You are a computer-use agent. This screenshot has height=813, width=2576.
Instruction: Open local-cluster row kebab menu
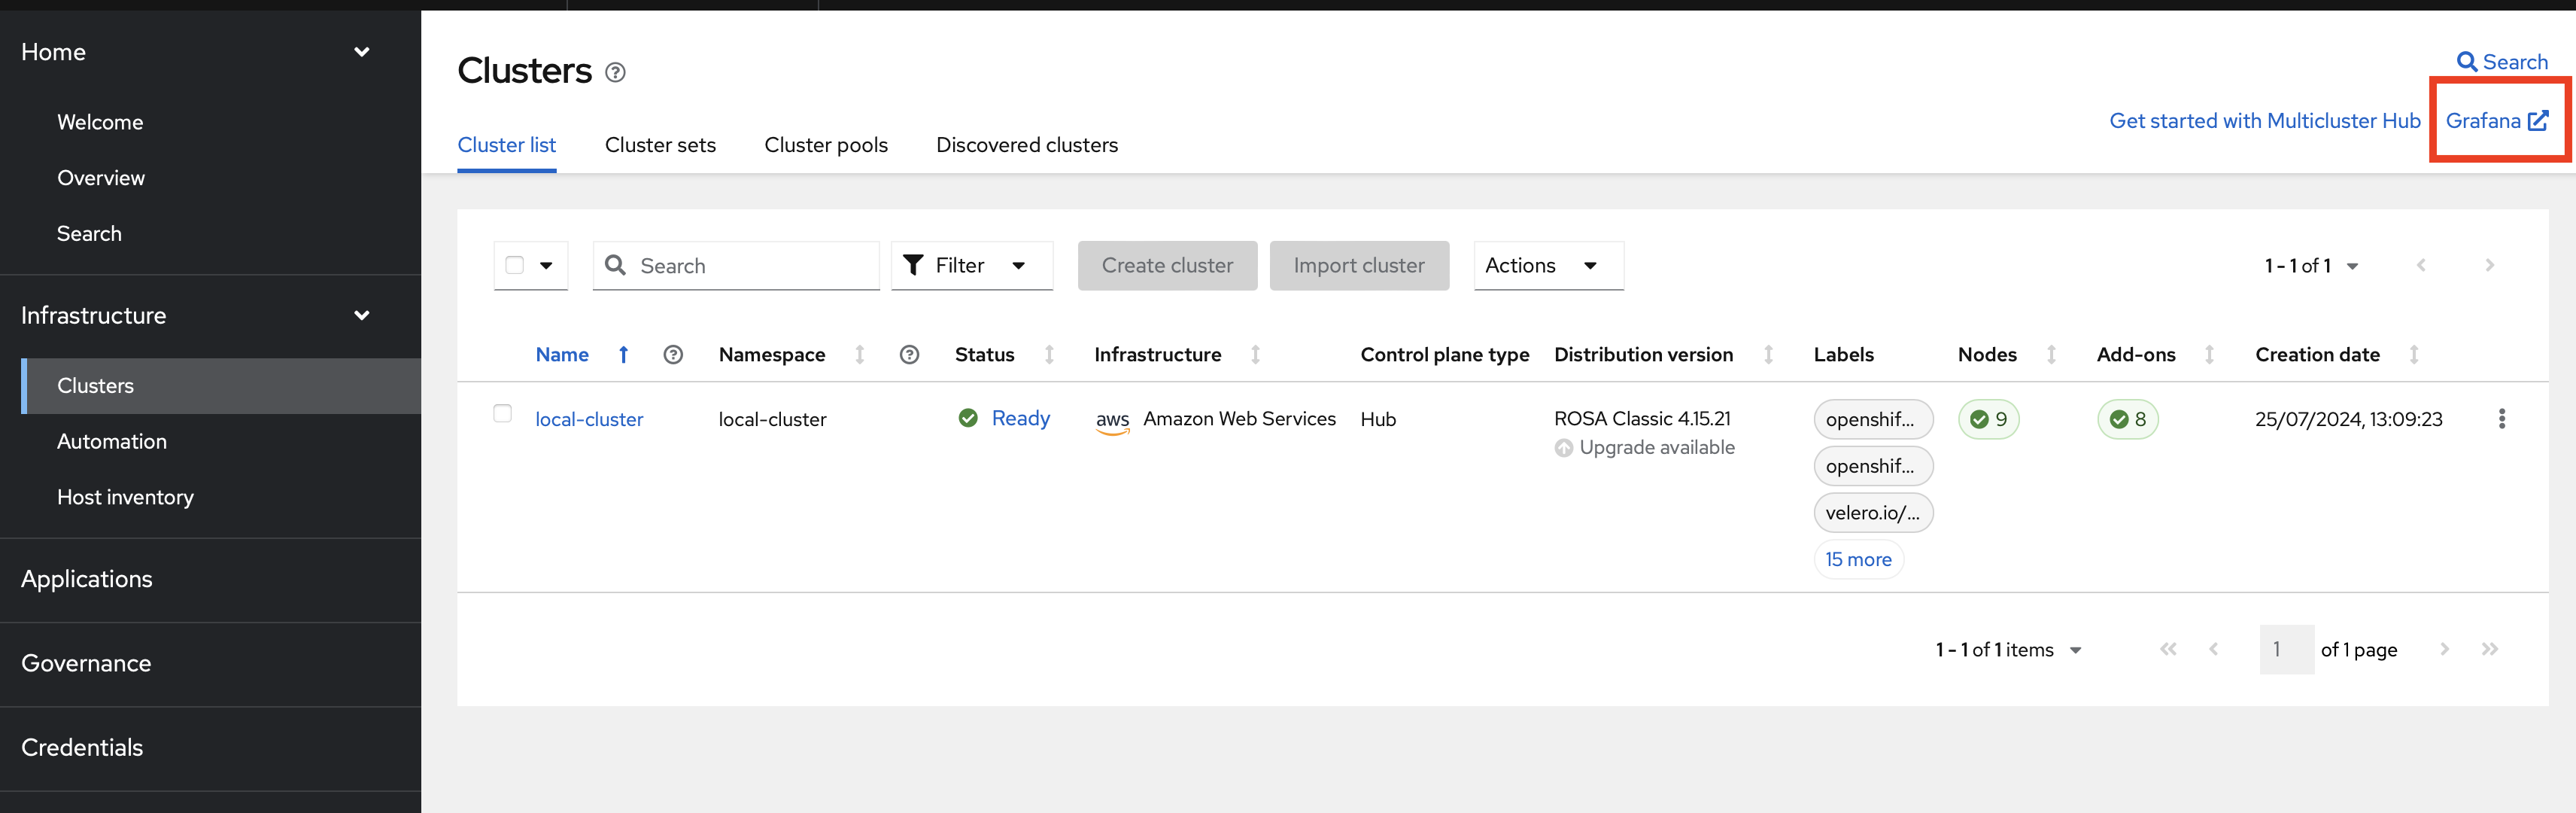pyautogui.click(x=2501, y=419)
